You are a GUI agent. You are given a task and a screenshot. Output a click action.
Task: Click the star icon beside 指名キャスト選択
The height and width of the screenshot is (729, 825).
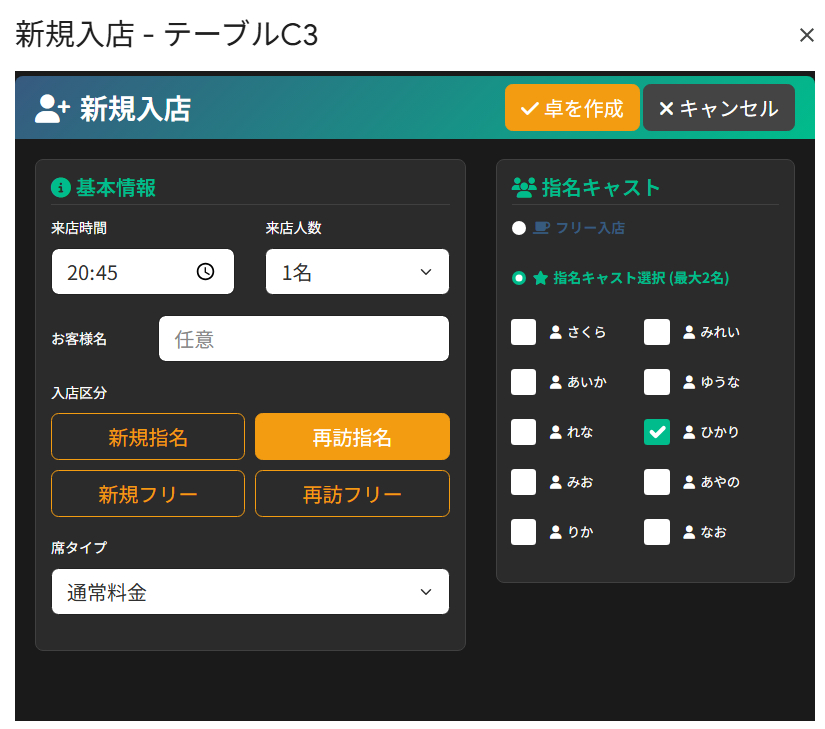pos(540,278)
